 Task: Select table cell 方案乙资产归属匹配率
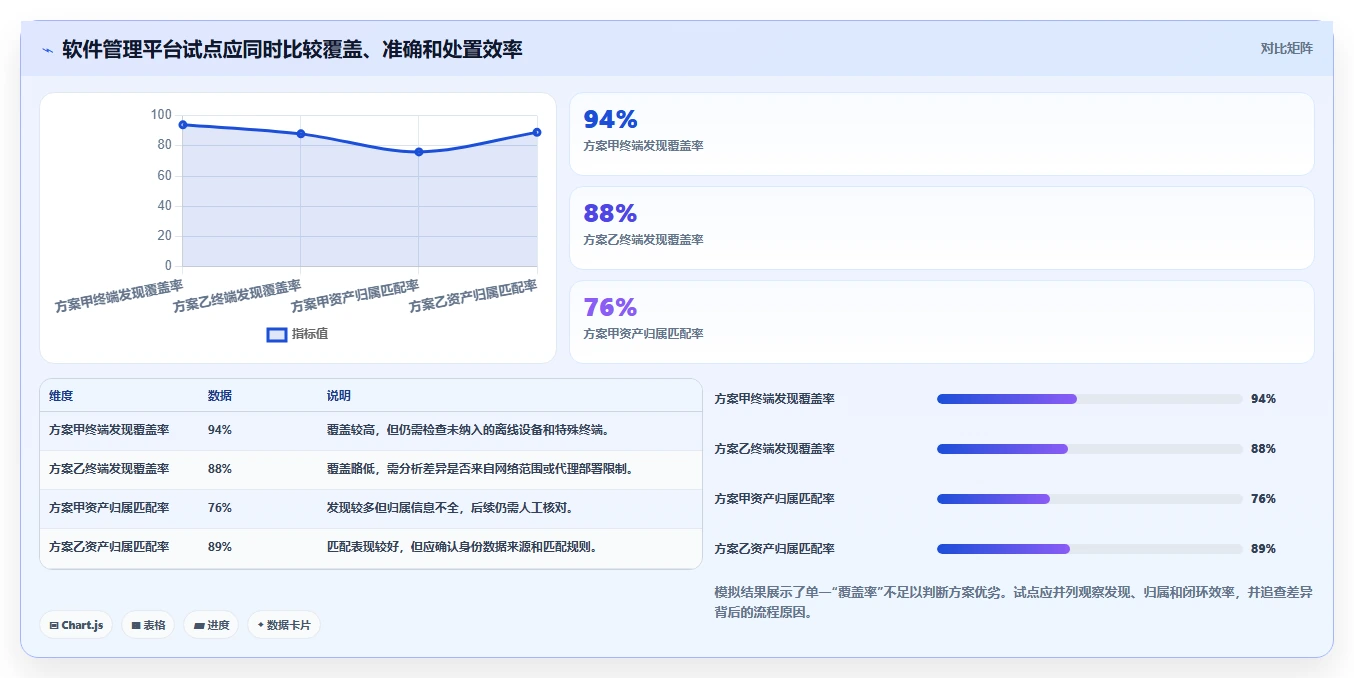(109, 547)
